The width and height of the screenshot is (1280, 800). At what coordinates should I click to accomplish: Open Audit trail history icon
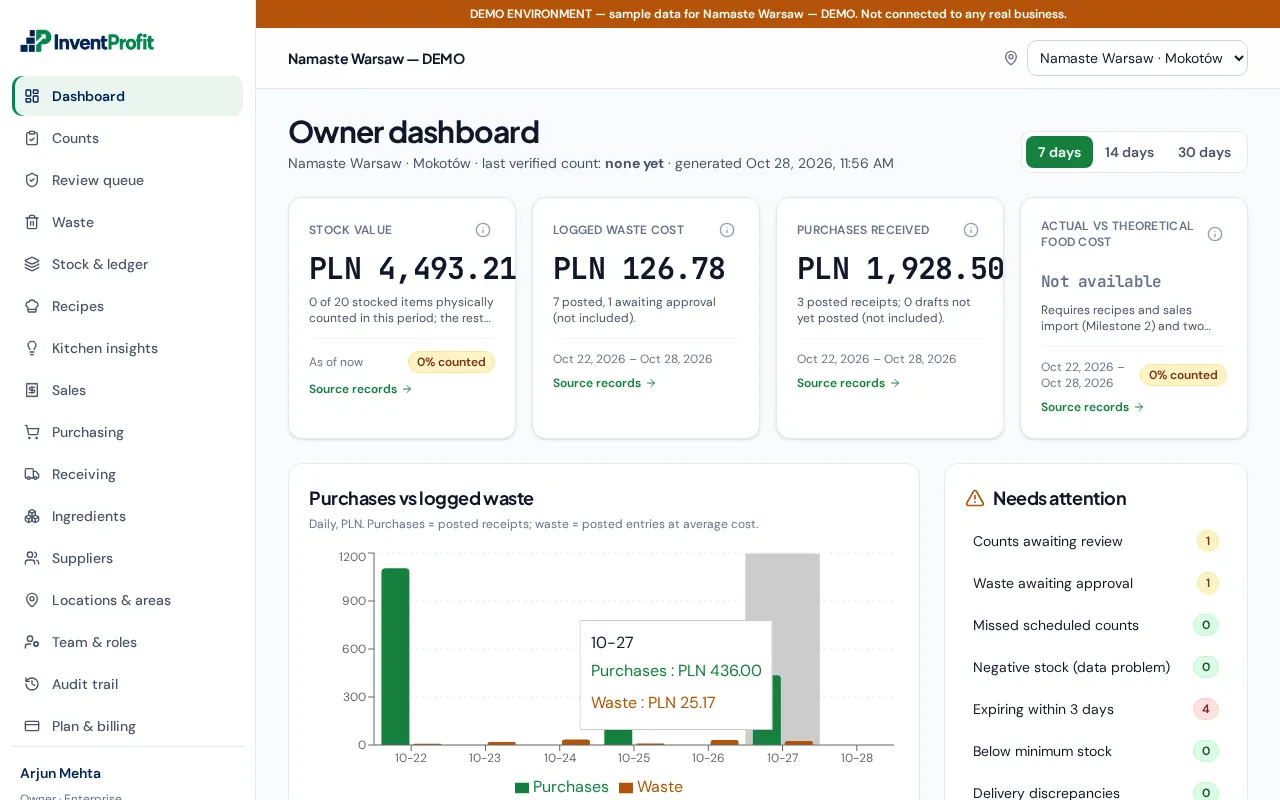[32, 684]
